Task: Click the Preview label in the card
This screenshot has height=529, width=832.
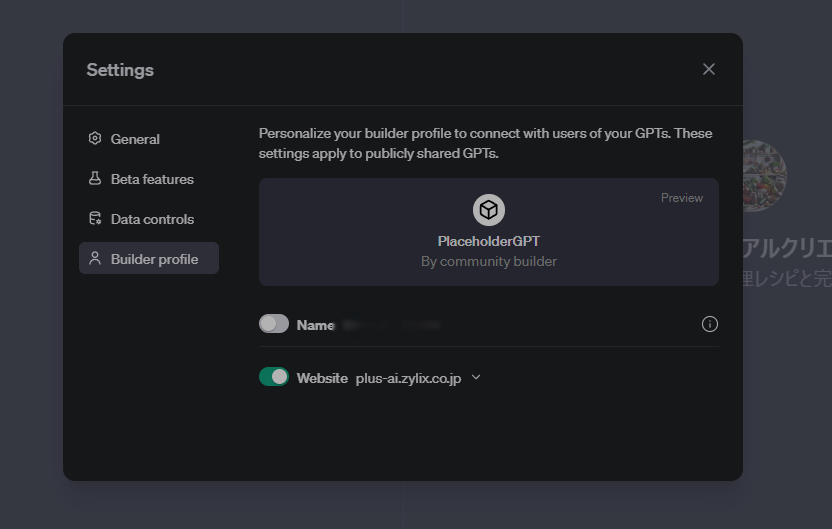Action: click(x=681, y=198)
